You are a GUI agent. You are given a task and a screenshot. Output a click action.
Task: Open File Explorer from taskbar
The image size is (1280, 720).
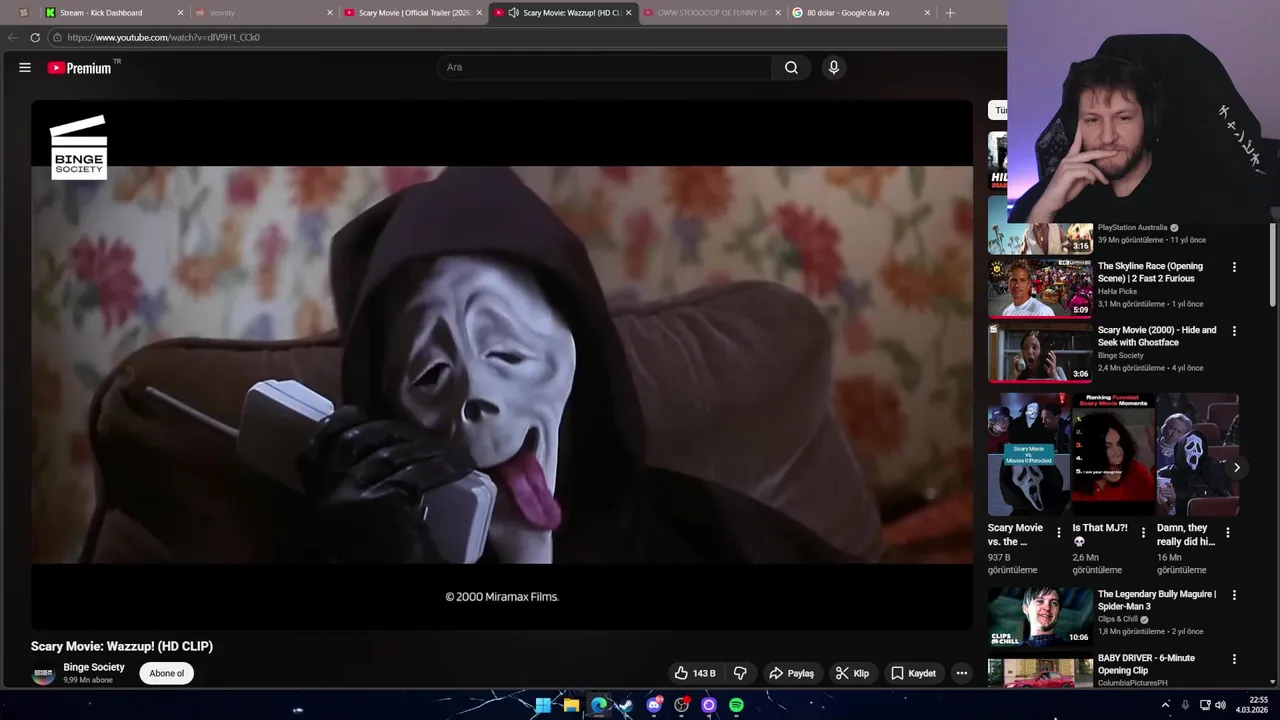[571, 705]
